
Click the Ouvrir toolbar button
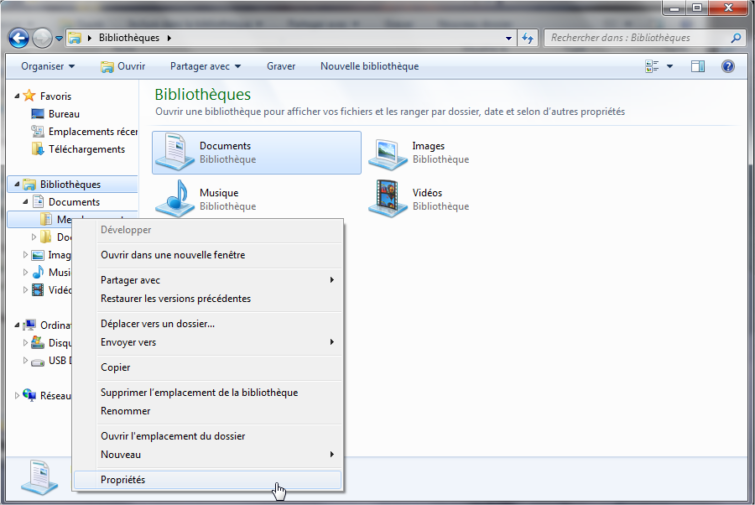pos(123,66)
